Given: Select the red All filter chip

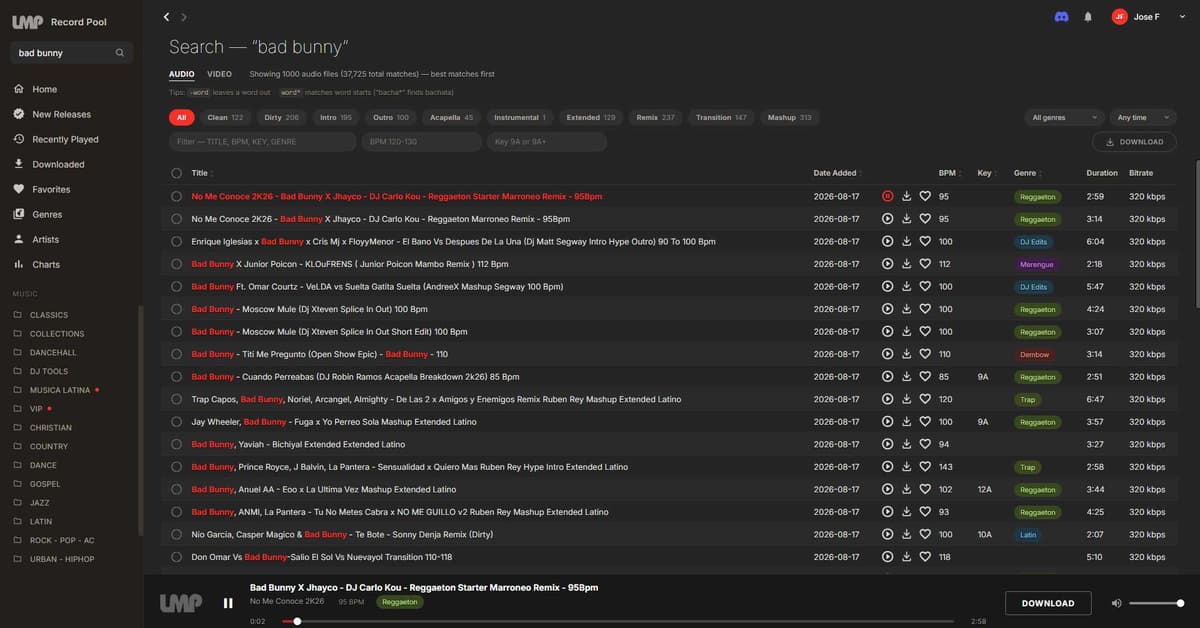Looking at the screenshot, I should 181,117.
